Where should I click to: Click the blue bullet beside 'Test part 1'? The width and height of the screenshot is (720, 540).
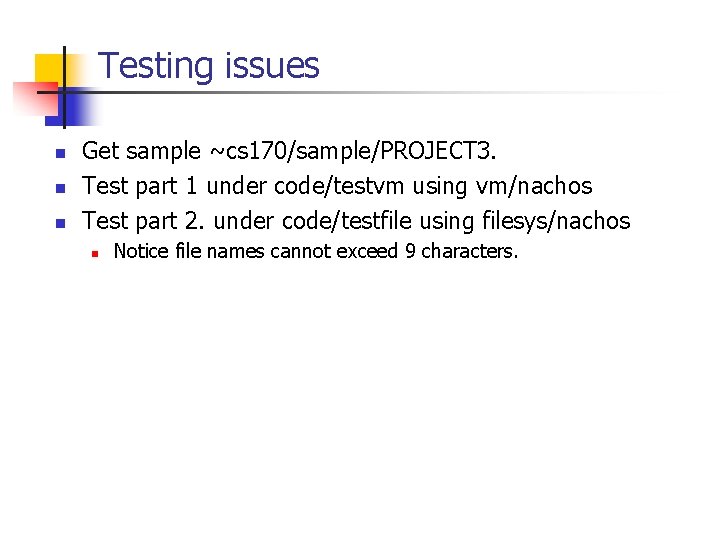tap(60, 188)
